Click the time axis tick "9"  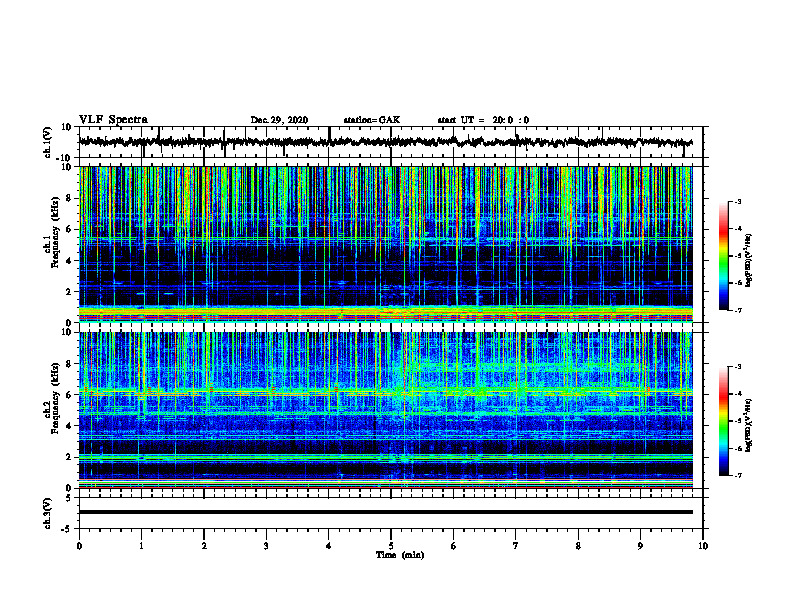(640, 546)
